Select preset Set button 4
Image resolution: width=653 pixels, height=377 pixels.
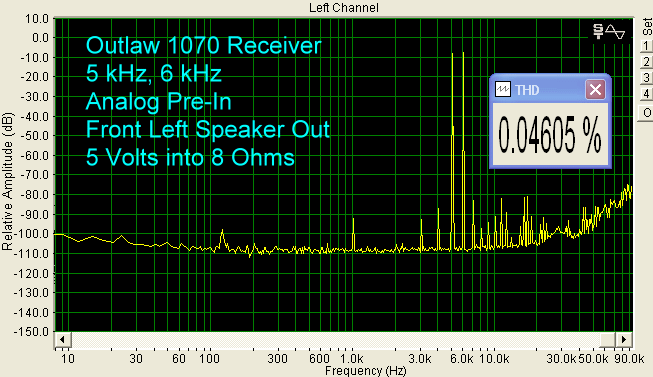click(x=646, y=93)
